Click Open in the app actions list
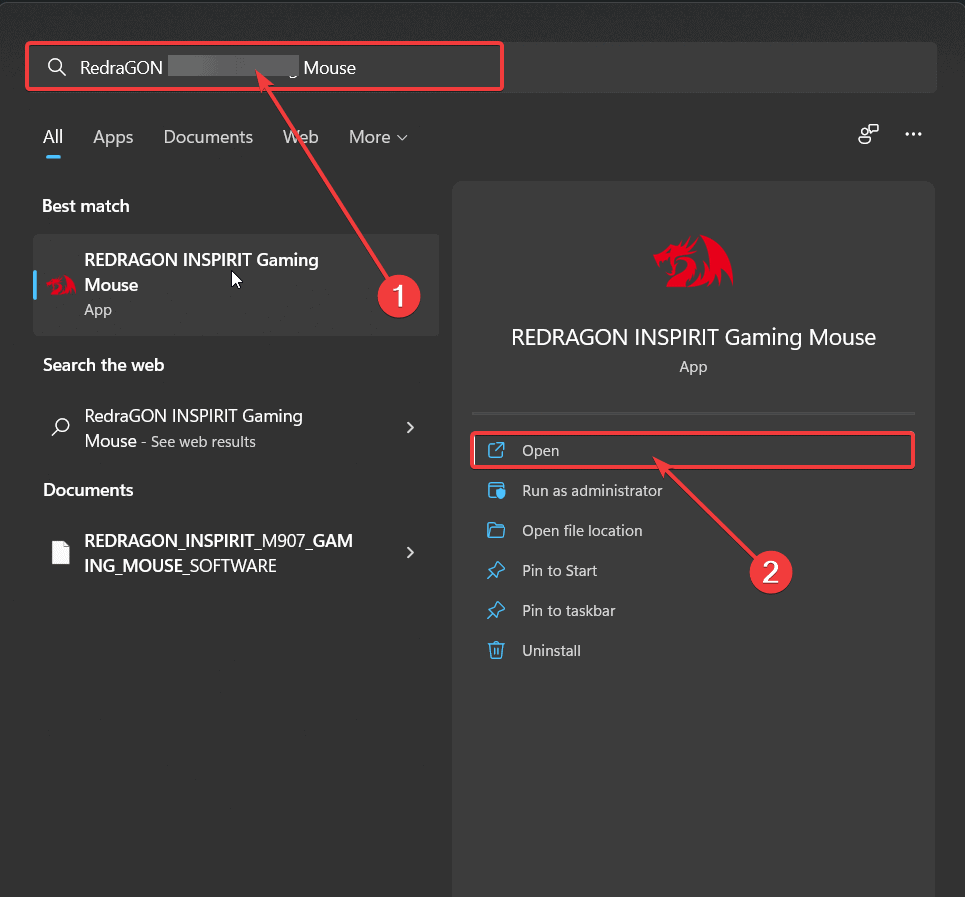Screen dimensions: 965x897 click(692, 450)
